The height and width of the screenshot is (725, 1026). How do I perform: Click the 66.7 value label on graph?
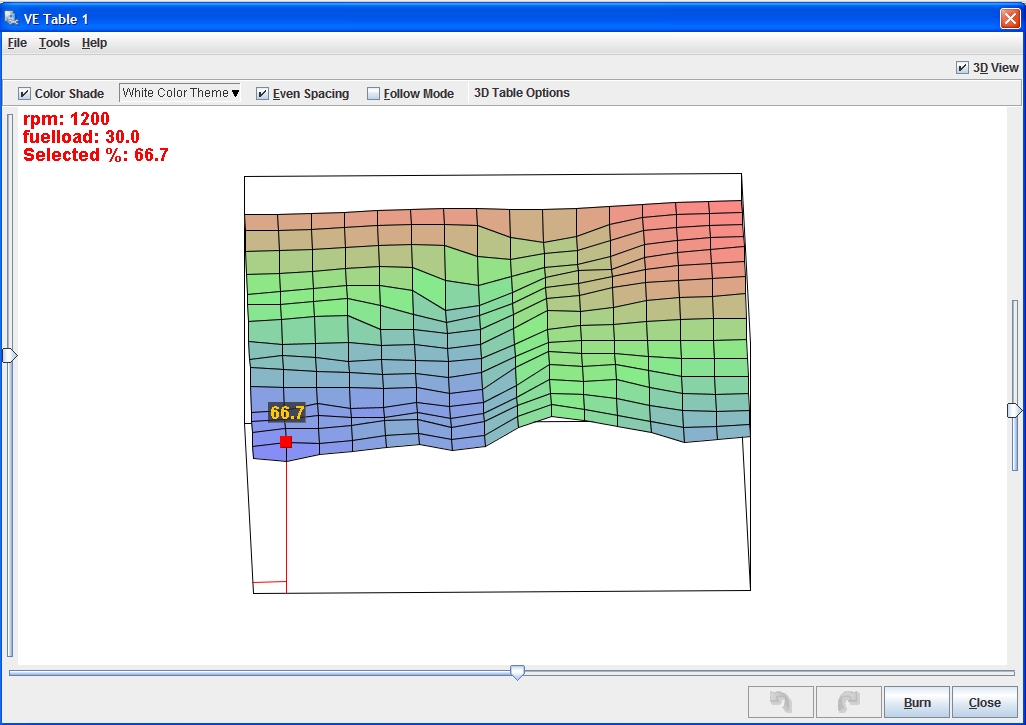287,412
